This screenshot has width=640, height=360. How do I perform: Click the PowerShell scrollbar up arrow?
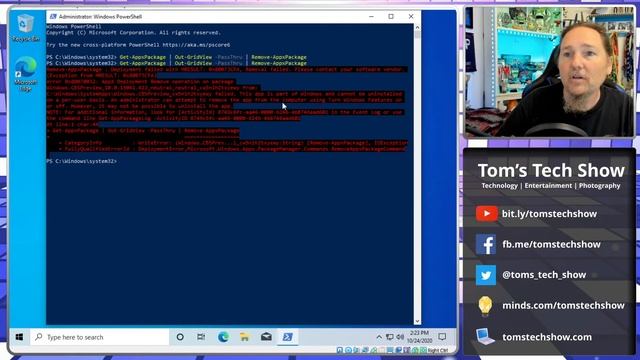[x=417, y=27]
